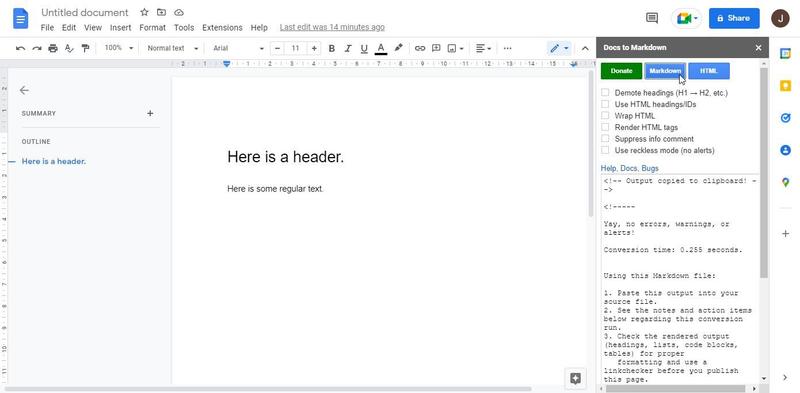Enable Demote headings option
Screen dimensions: 800x393
[x=605, y=93]
